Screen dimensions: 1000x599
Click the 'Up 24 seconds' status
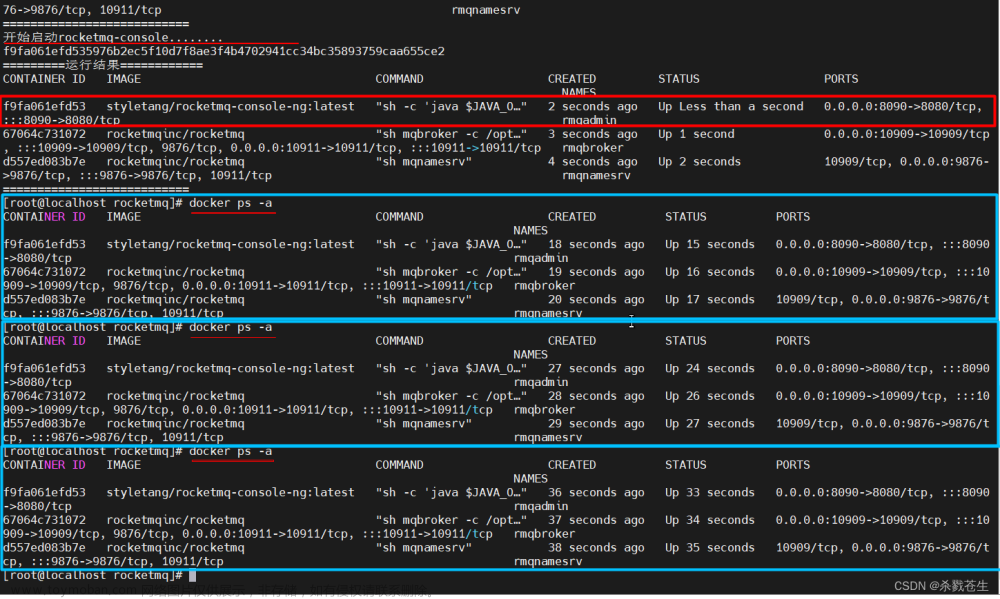pos(710,368)
